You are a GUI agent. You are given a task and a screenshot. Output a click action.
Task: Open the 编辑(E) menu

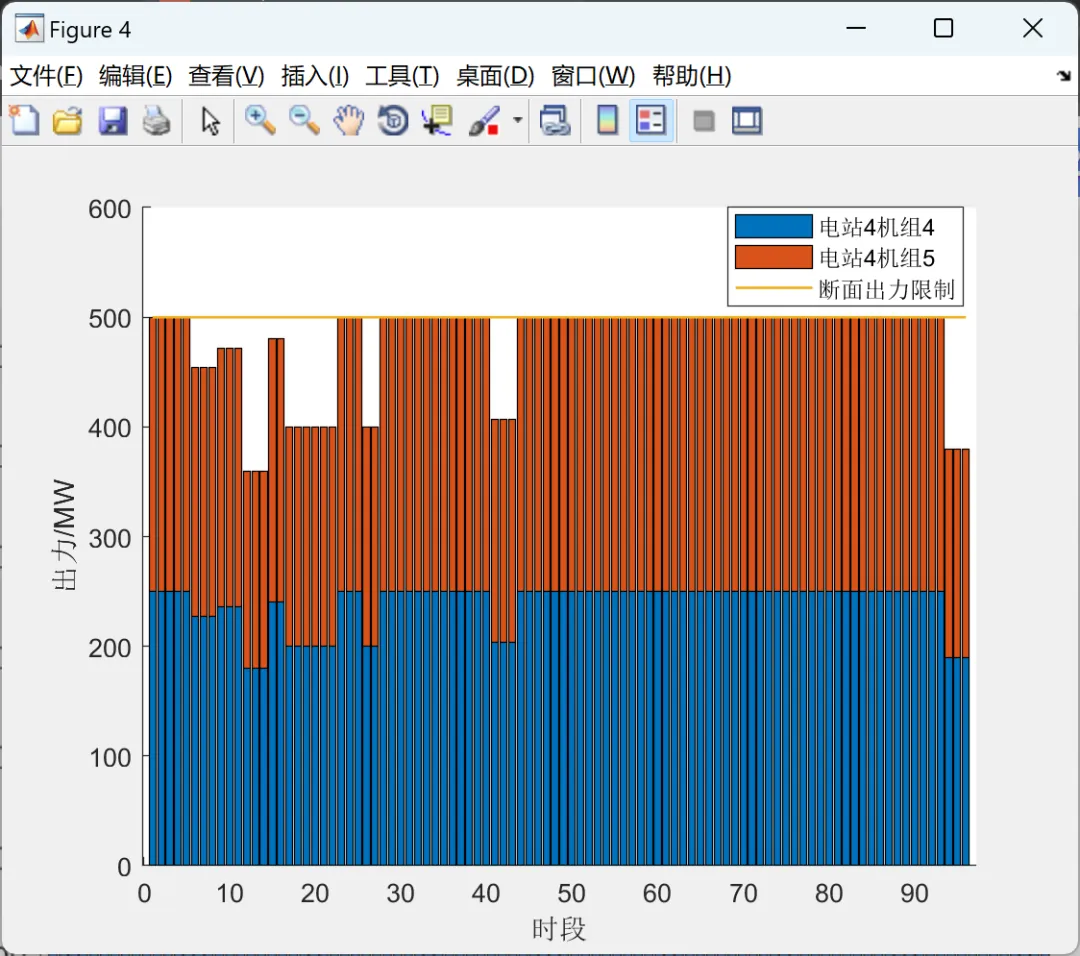point(135,75)
